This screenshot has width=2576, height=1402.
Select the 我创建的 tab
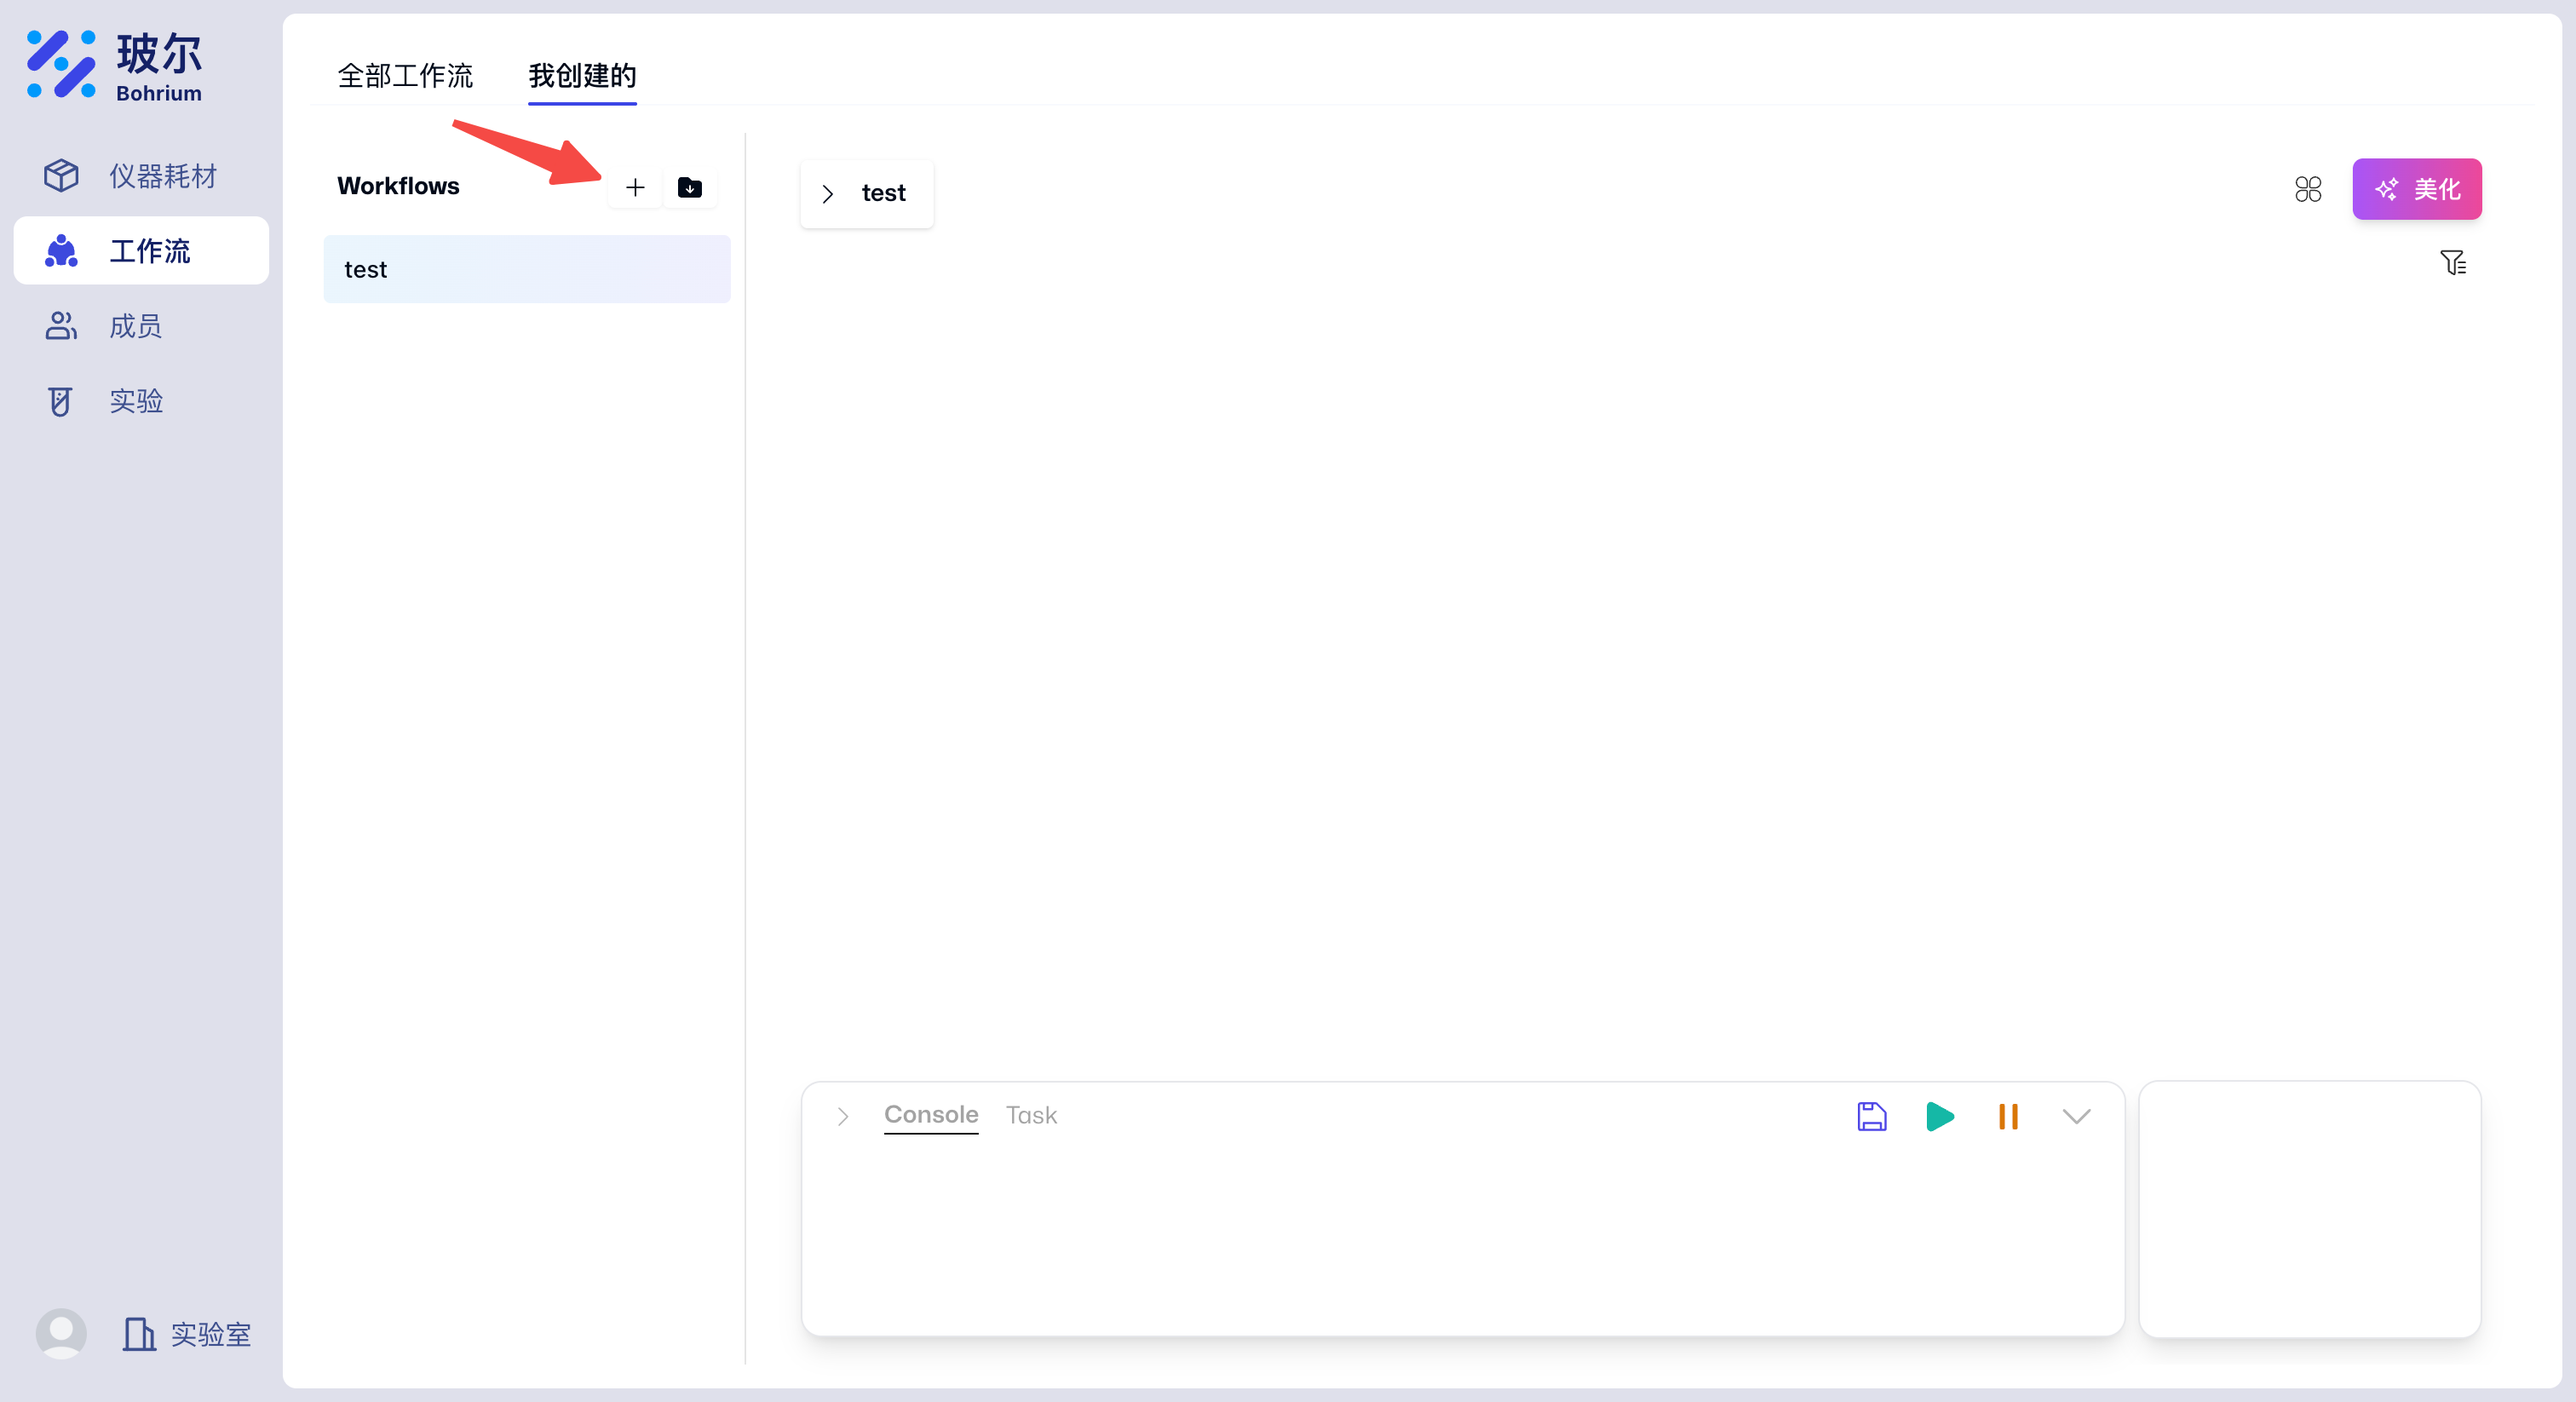click(x=582, y=76)
